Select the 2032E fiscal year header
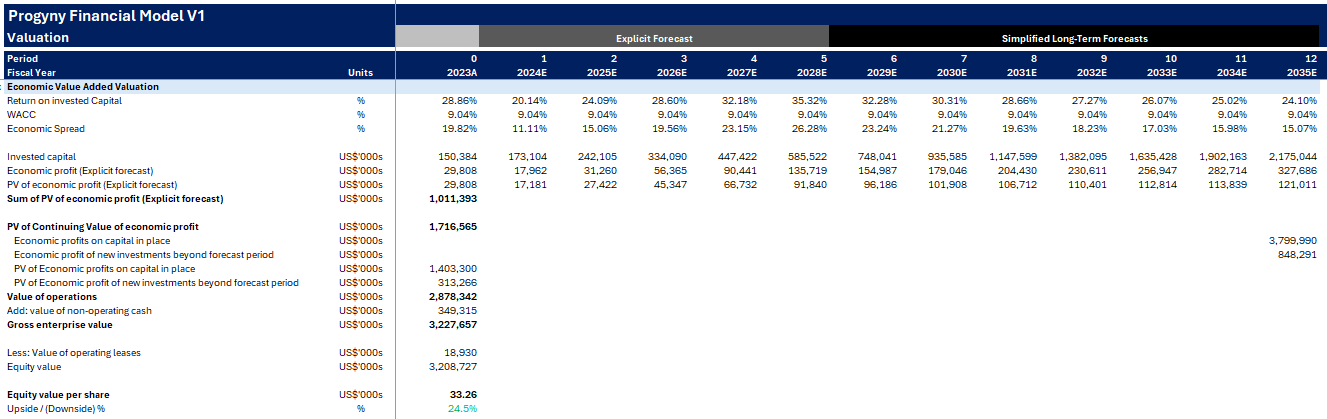This screenshot has height=419, width=1327. click(x=1091, y=73)
